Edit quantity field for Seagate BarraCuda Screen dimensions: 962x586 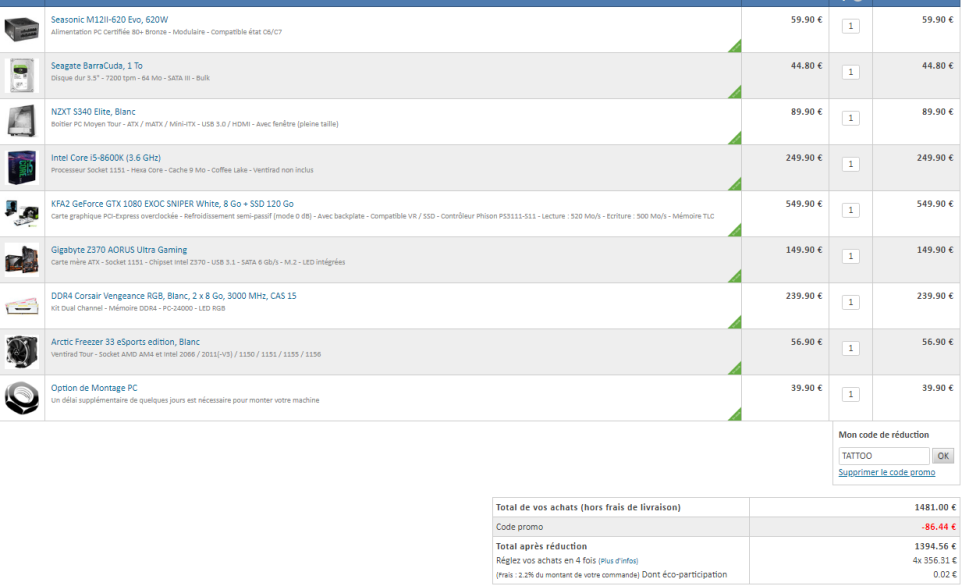click(850, 72)
